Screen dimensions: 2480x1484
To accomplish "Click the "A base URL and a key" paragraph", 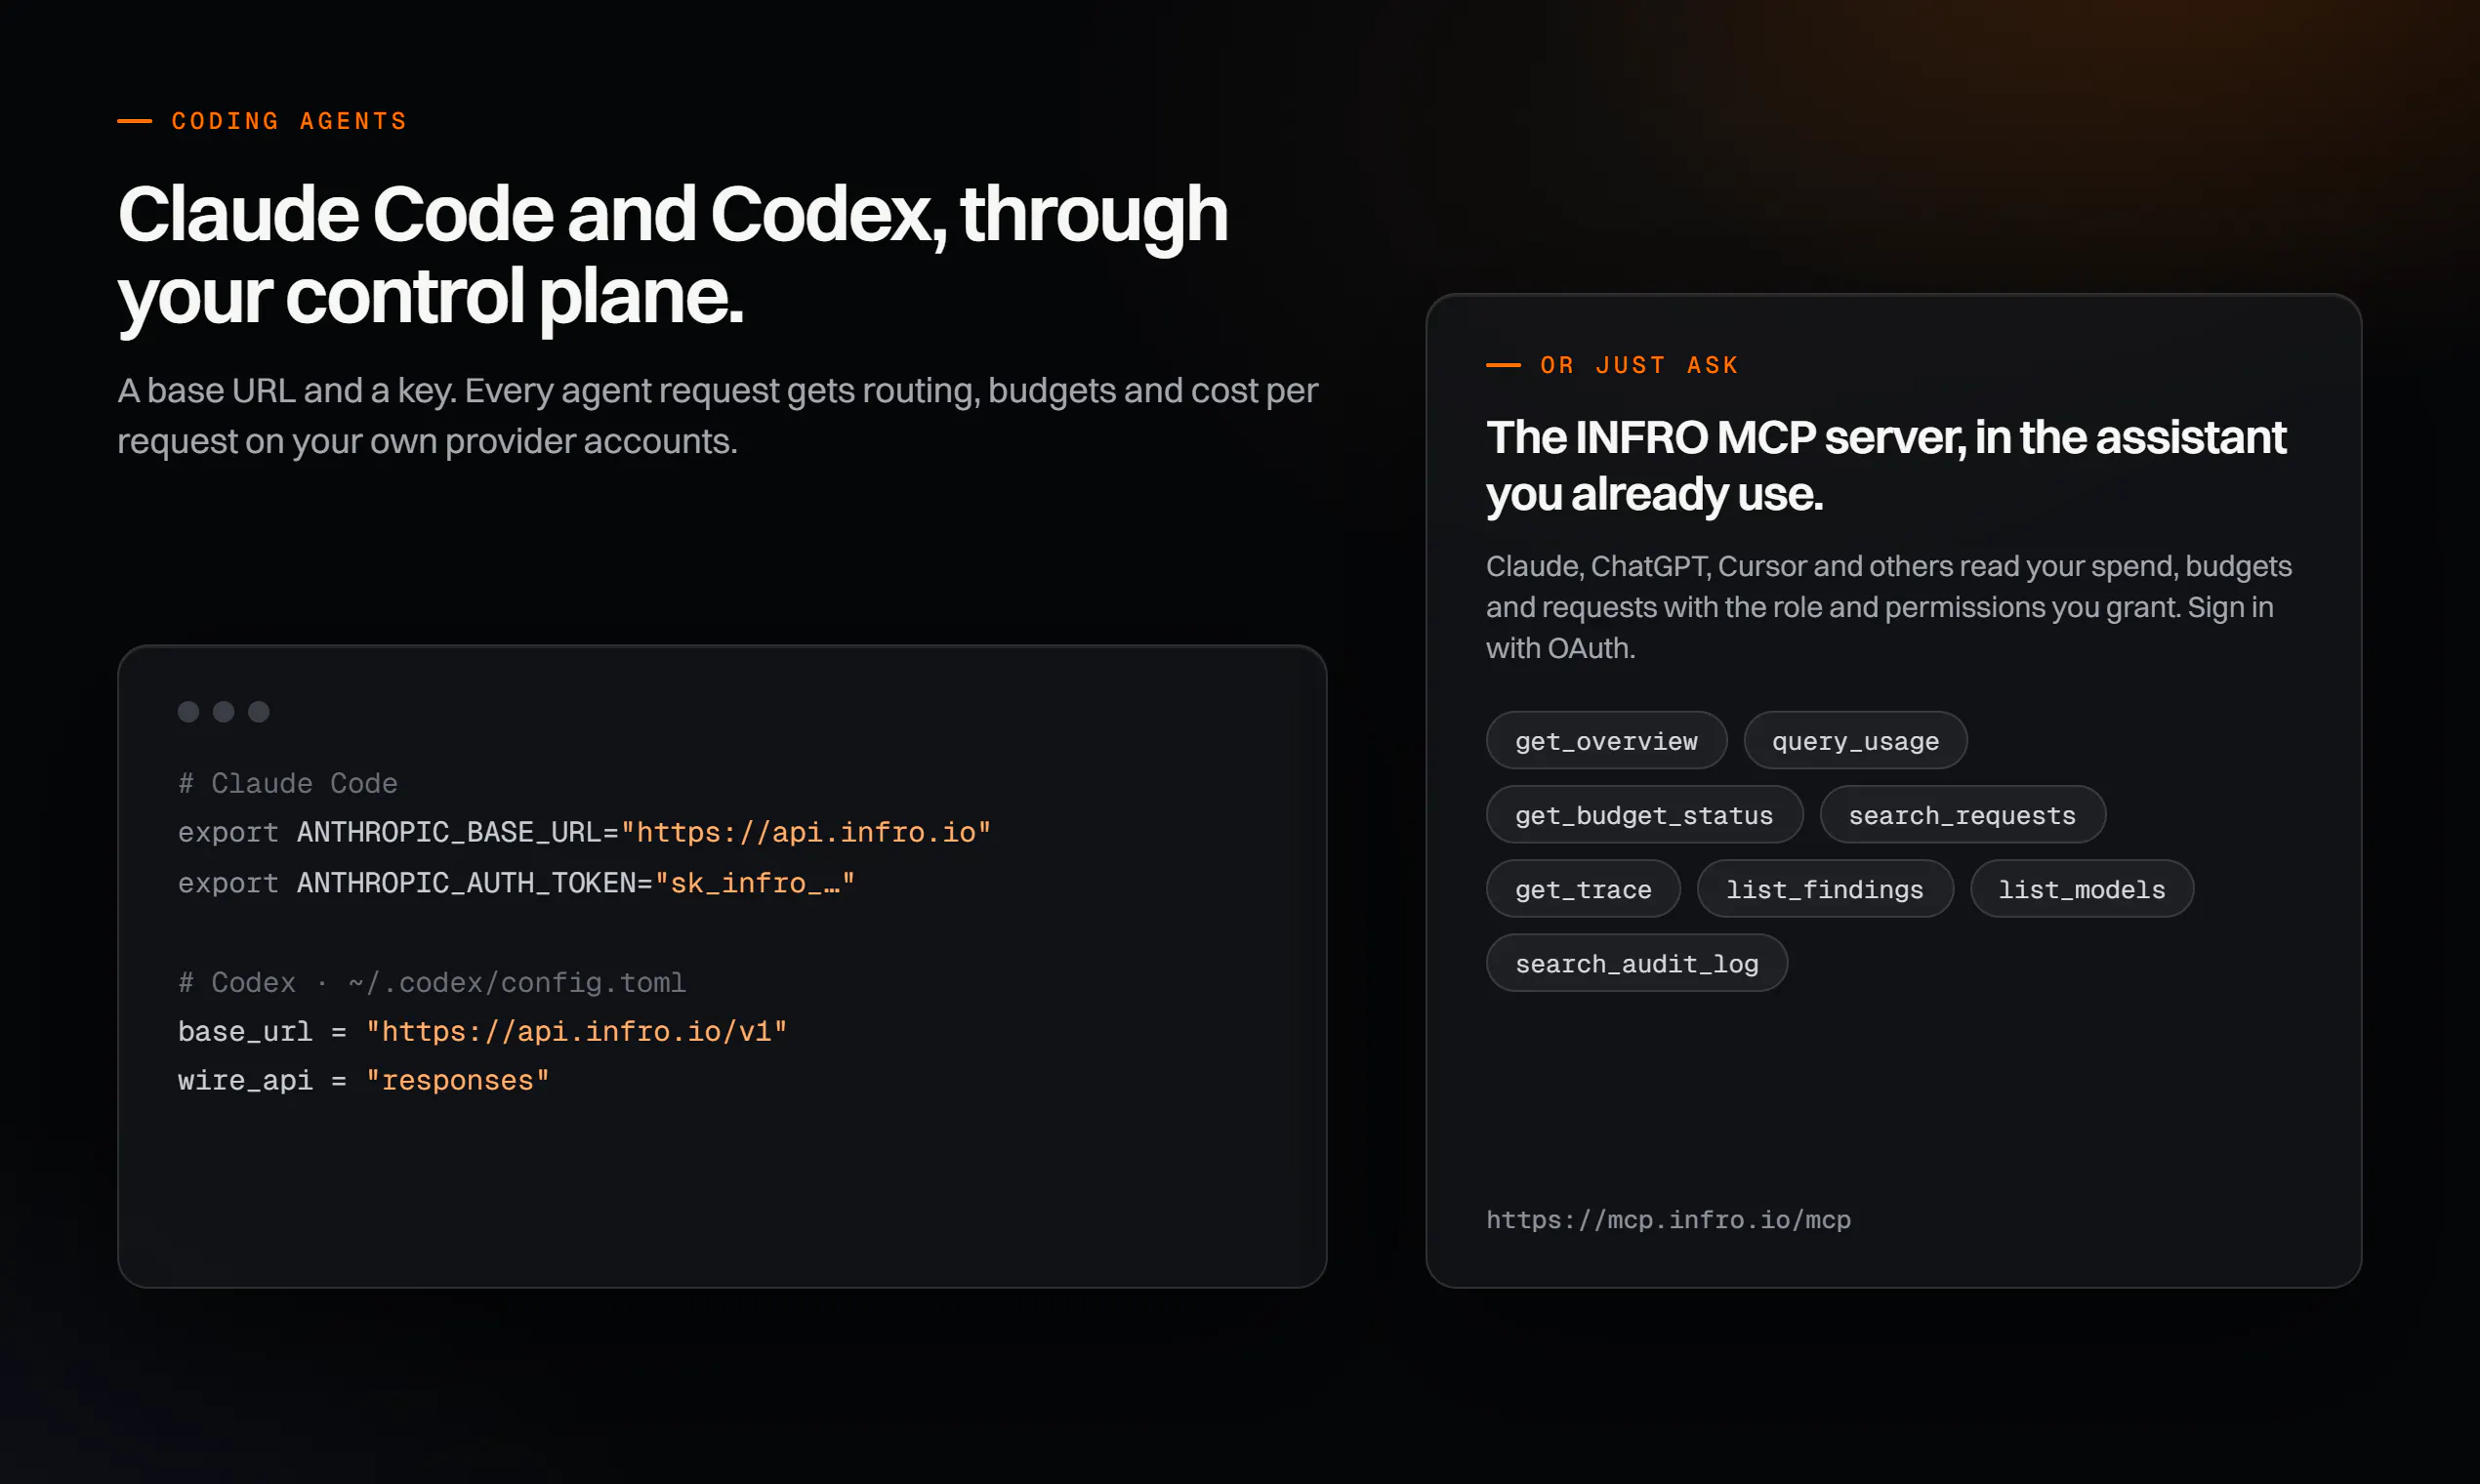I will click(718, 415).
